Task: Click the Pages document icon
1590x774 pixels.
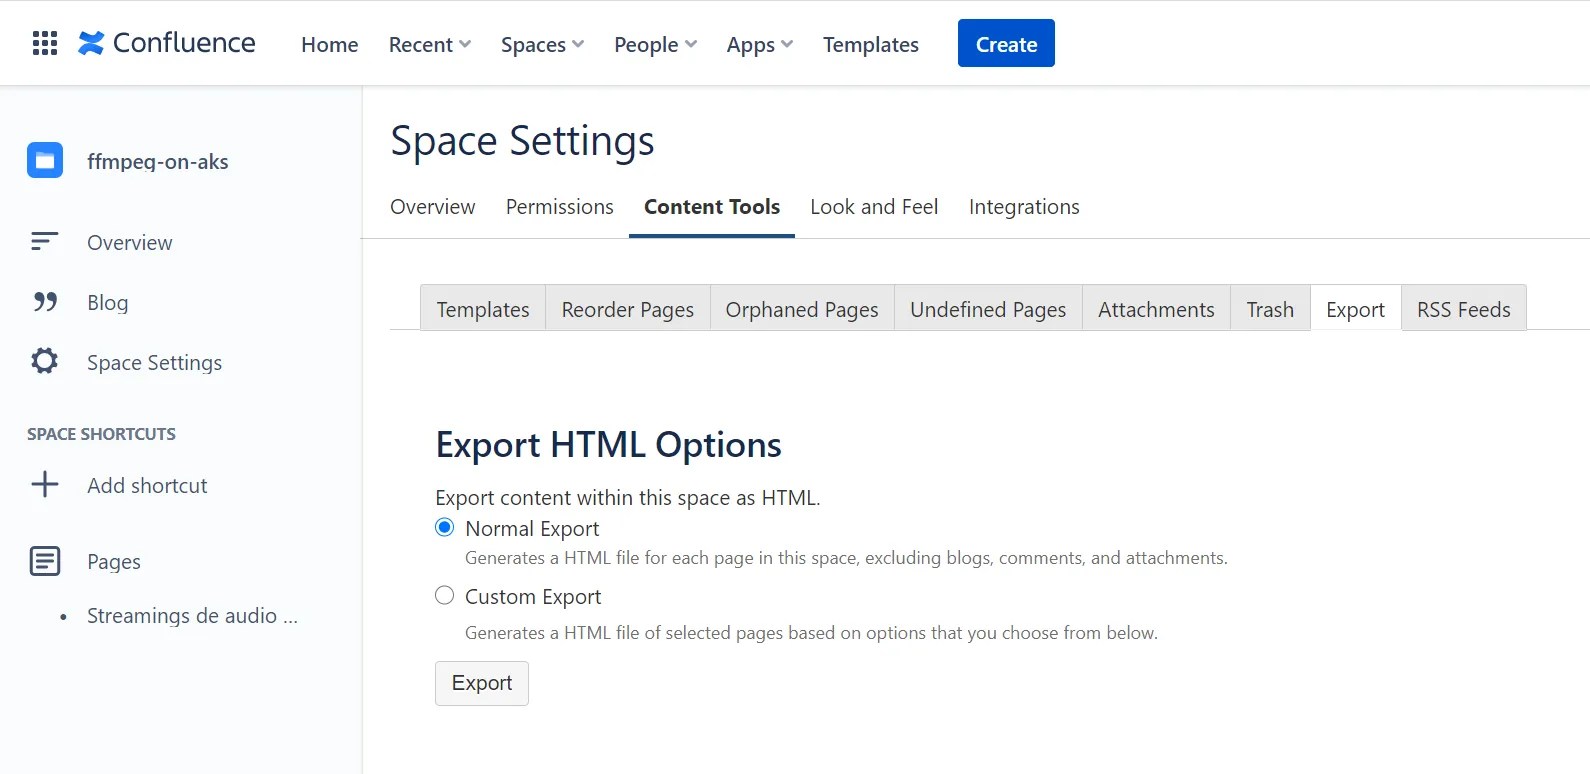Action: tap(45, 561)
